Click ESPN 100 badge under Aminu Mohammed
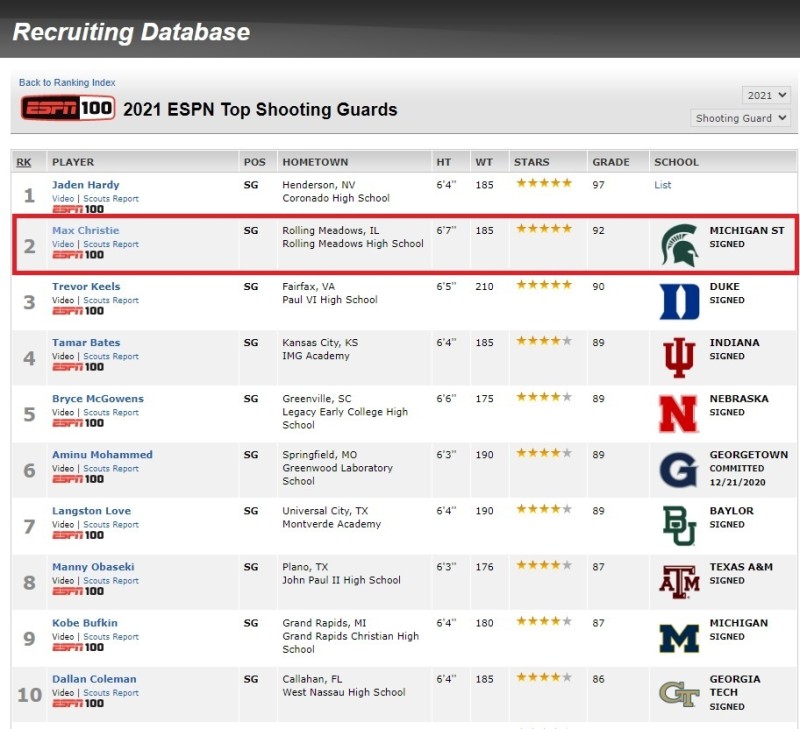This screenshot has width=800, height=729. coord(78,479)
